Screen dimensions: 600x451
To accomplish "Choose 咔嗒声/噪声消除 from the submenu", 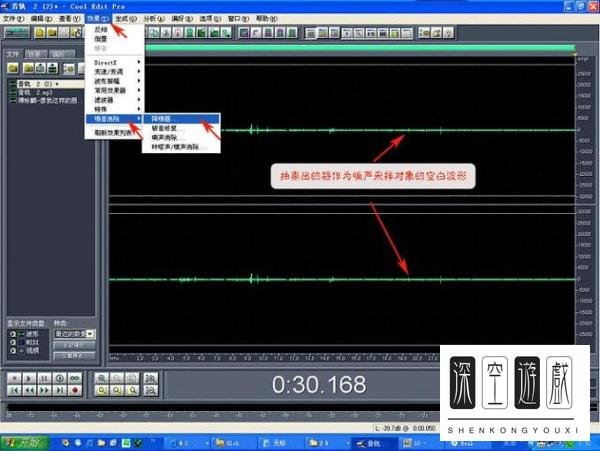I will coord(181,147).
